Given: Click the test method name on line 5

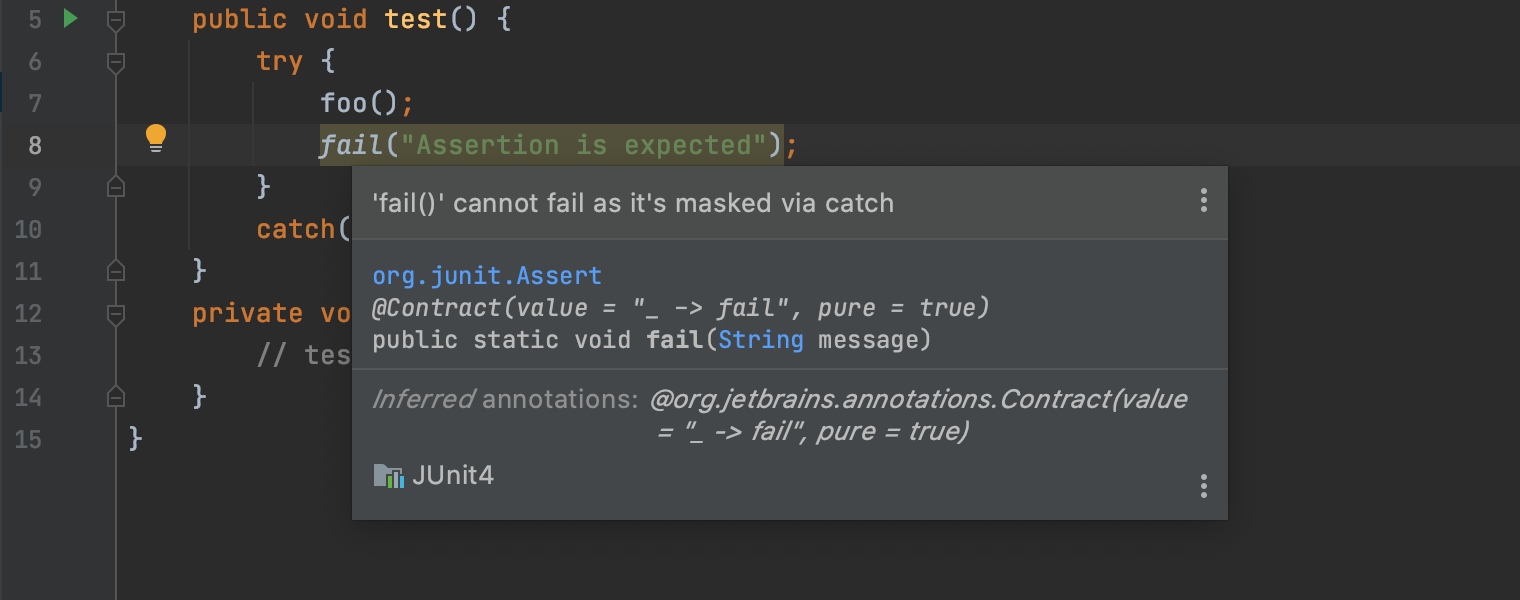Looking at the screenshot, I should [x=416, y=19].
